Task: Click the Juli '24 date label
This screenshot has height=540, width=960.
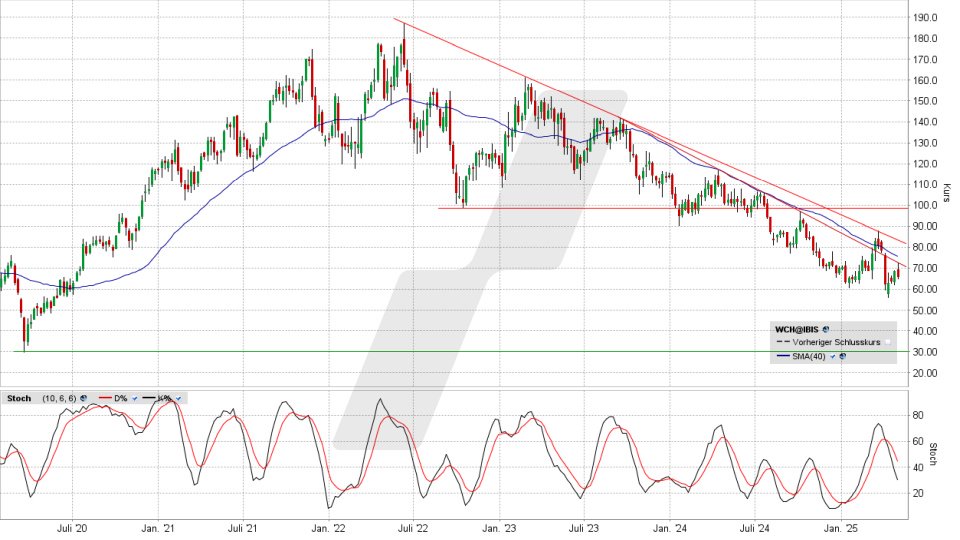Action: pos(754,528)
